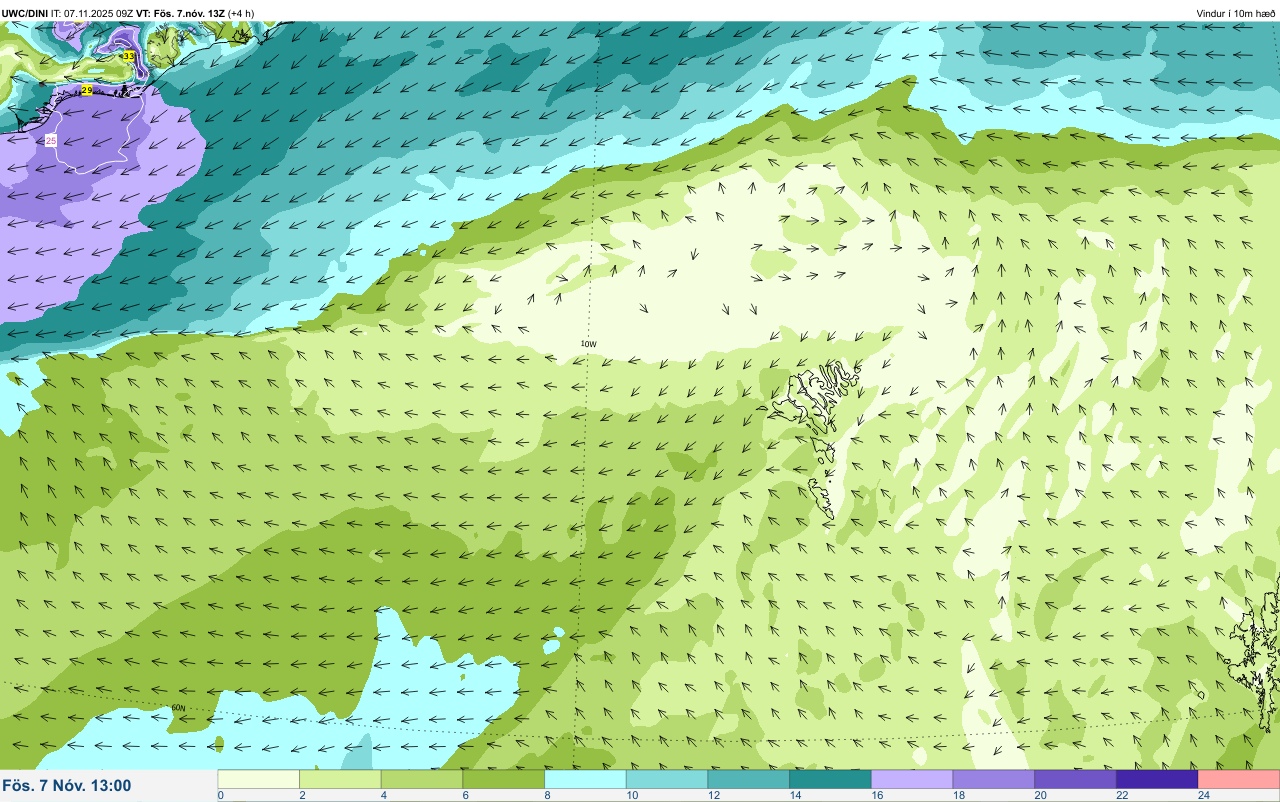Click the deep indigo 22–24 legend swatch

[1157, 779]
